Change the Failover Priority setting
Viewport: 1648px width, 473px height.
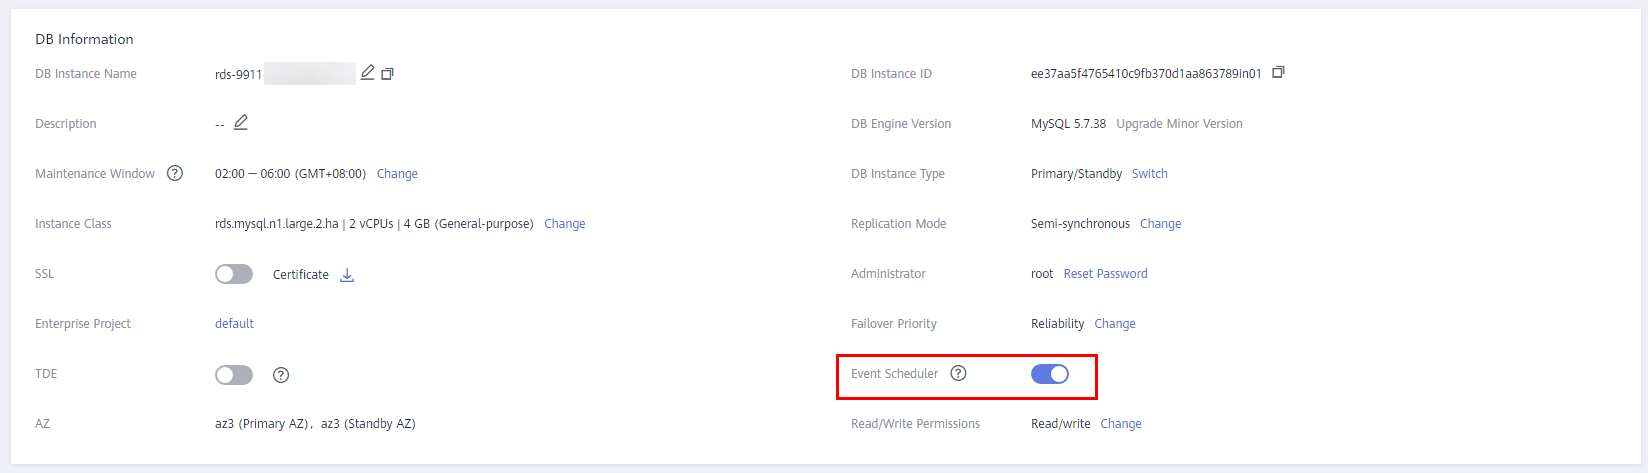(x=1115, y=324)
